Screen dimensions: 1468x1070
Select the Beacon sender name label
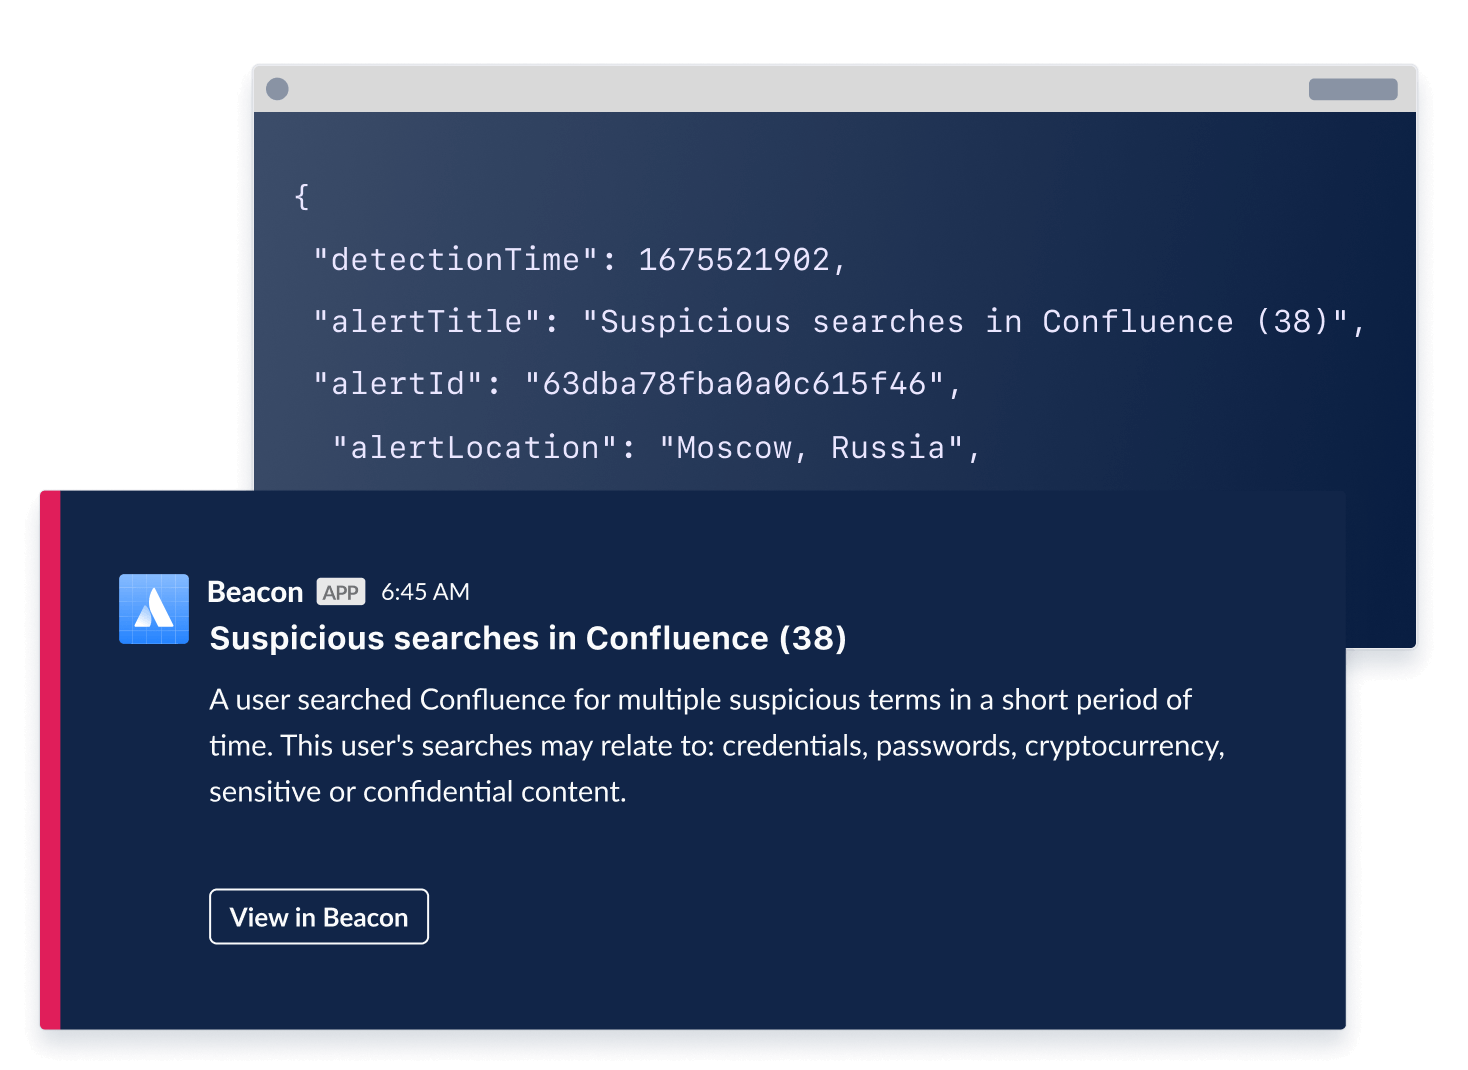coord(256,591)
